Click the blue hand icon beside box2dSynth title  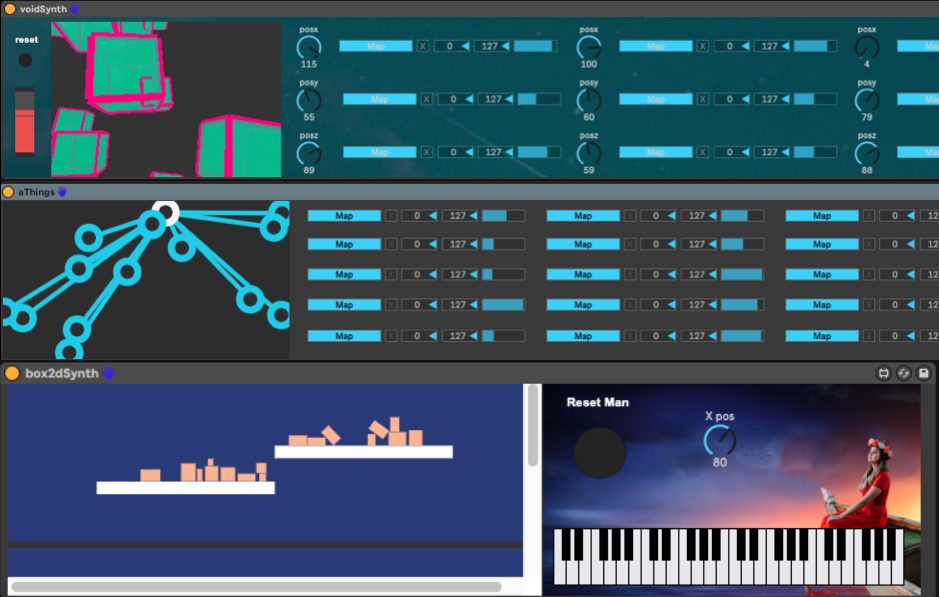tap(108, 373)
